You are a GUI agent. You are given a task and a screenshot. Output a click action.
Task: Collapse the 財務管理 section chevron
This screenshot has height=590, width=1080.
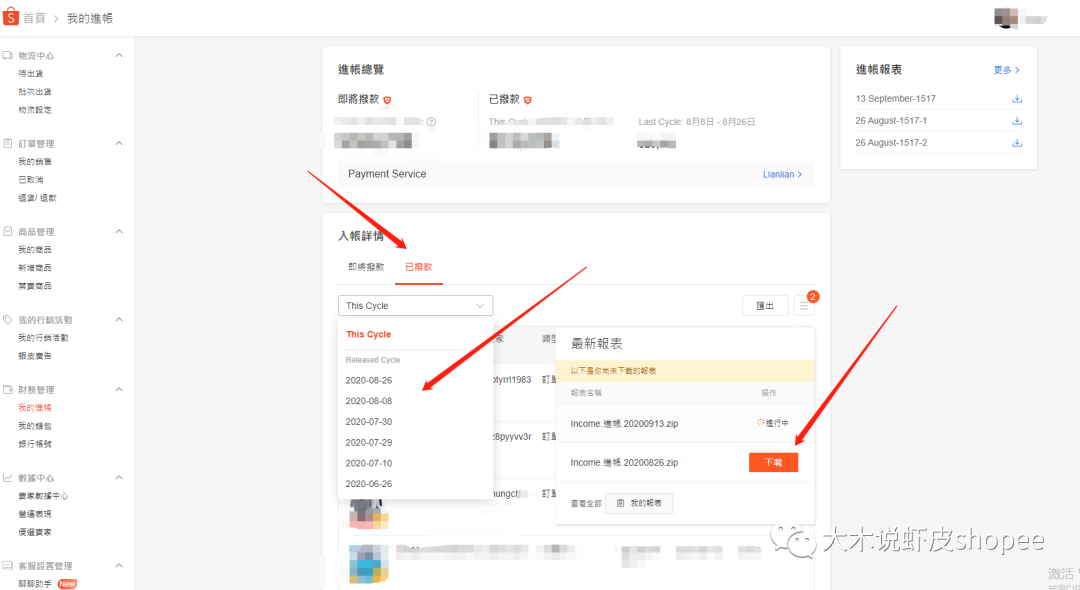point(119,390)
